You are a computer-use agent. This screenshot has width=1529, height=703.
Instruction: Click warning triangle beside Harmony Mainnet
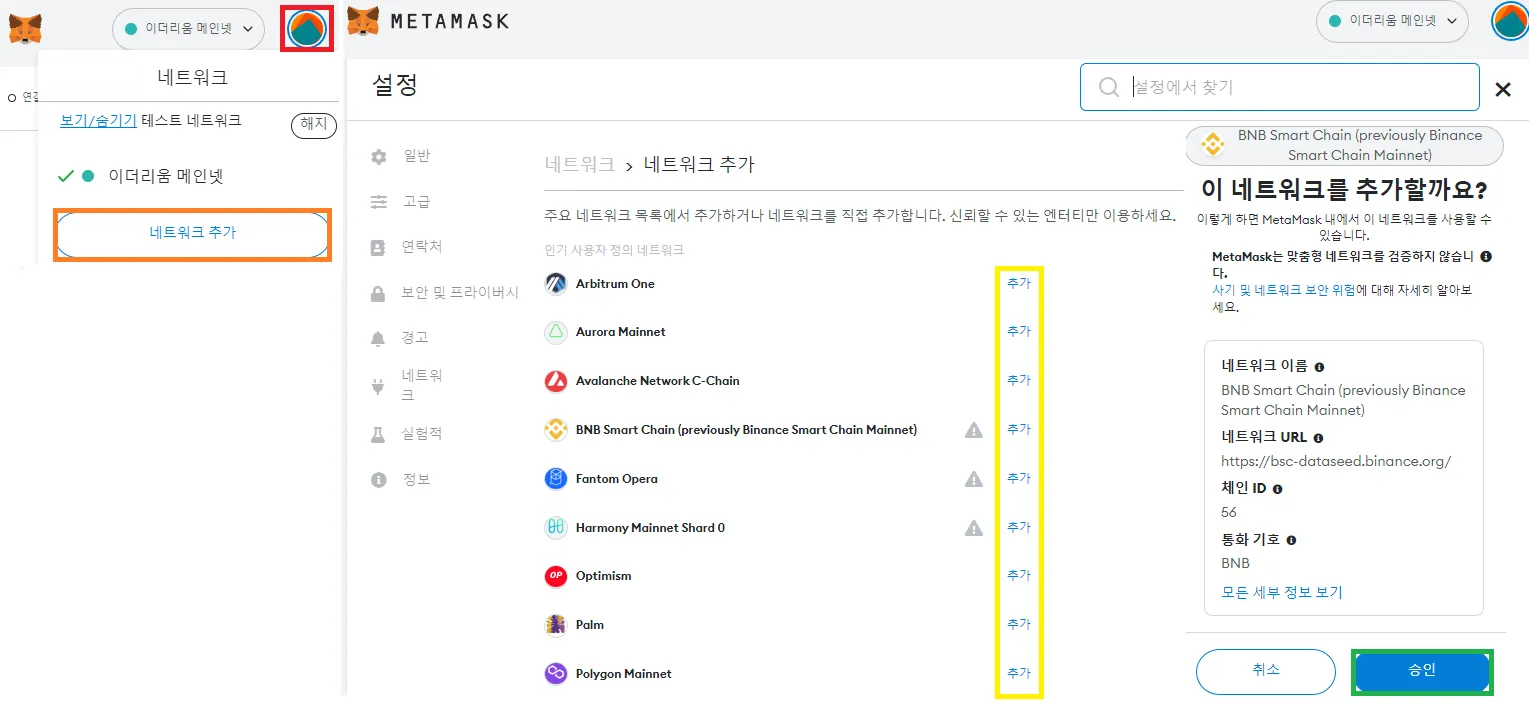point(974,528)
